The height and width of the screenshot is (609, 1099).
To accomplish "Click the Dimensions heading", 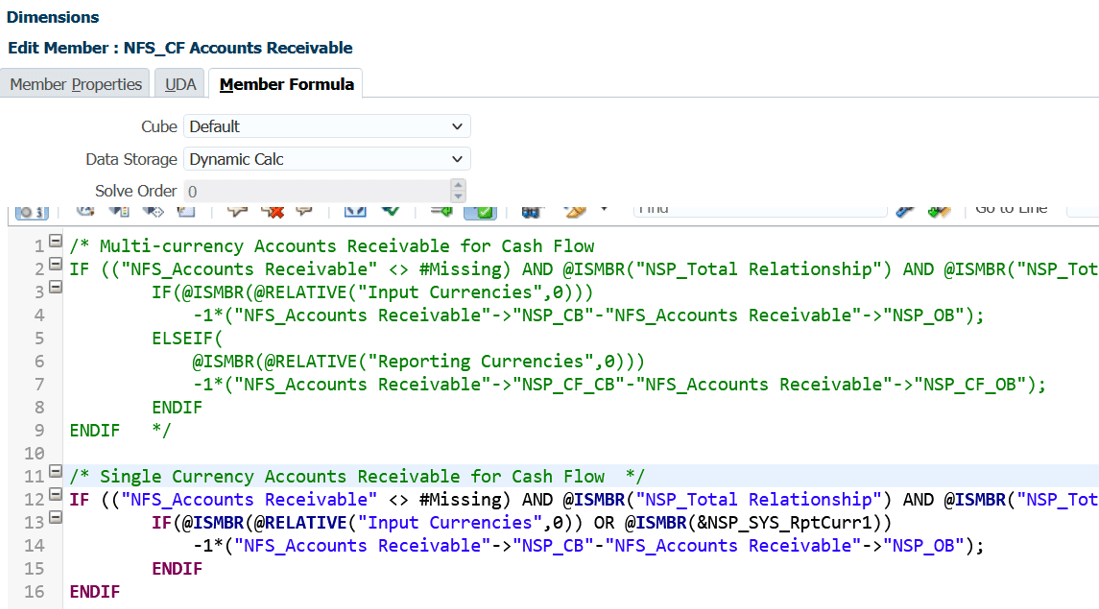I will coord(53,17).
